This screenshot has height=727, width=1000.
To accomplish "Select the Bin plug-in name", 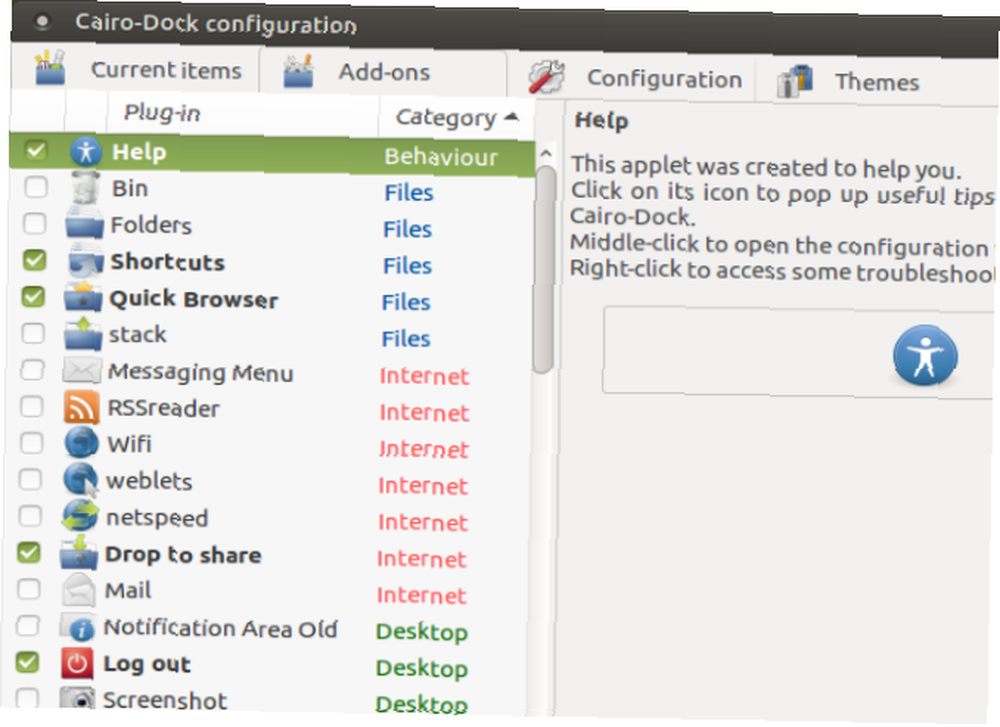I will [130, 189].
